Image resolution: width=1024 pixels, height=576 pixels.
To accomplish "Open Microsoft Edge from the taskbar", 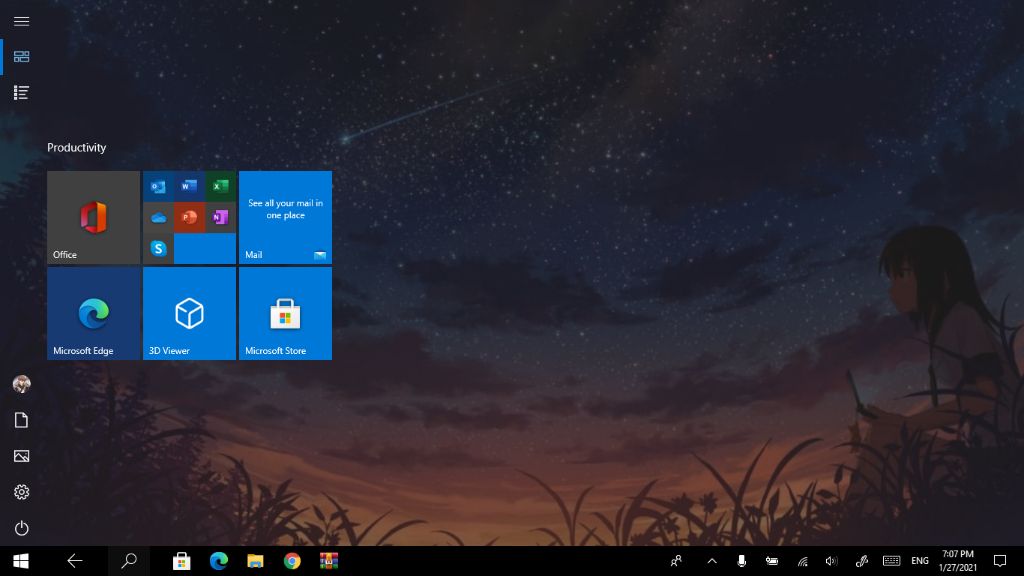I will pyautogui.click(x=219, y=561).
